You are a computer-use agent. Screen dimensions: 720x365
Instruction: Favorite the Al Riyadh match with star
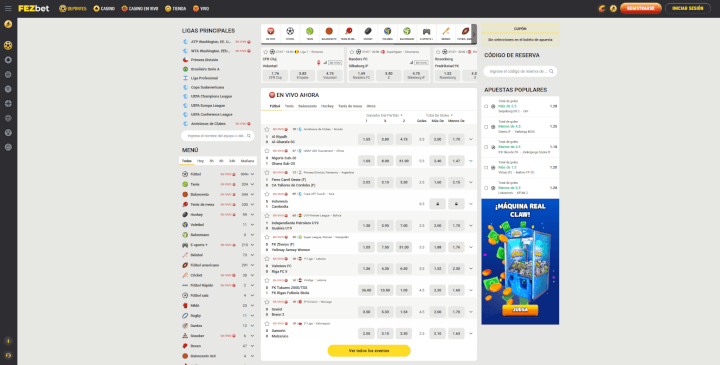click(267, 129)
